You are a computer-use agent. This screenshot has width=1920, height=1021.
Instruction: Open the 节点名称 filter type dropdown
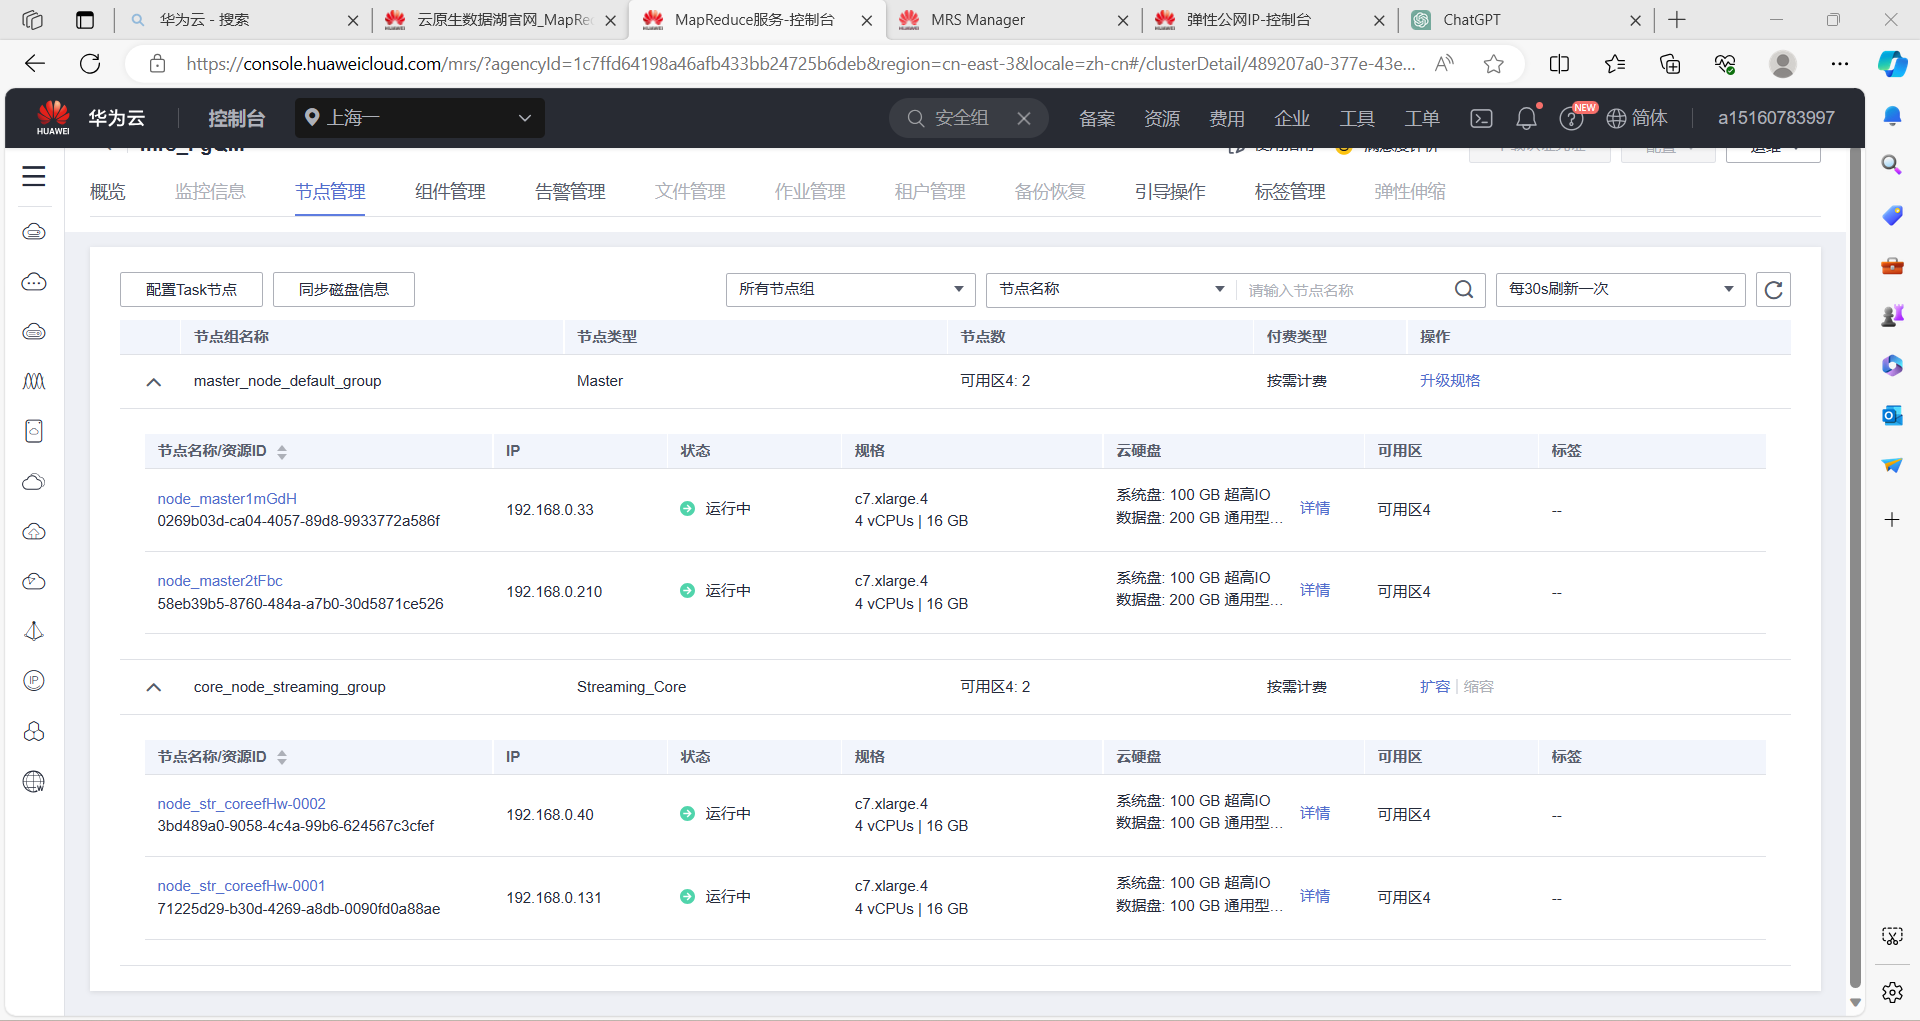click(x=1111, y=290)
